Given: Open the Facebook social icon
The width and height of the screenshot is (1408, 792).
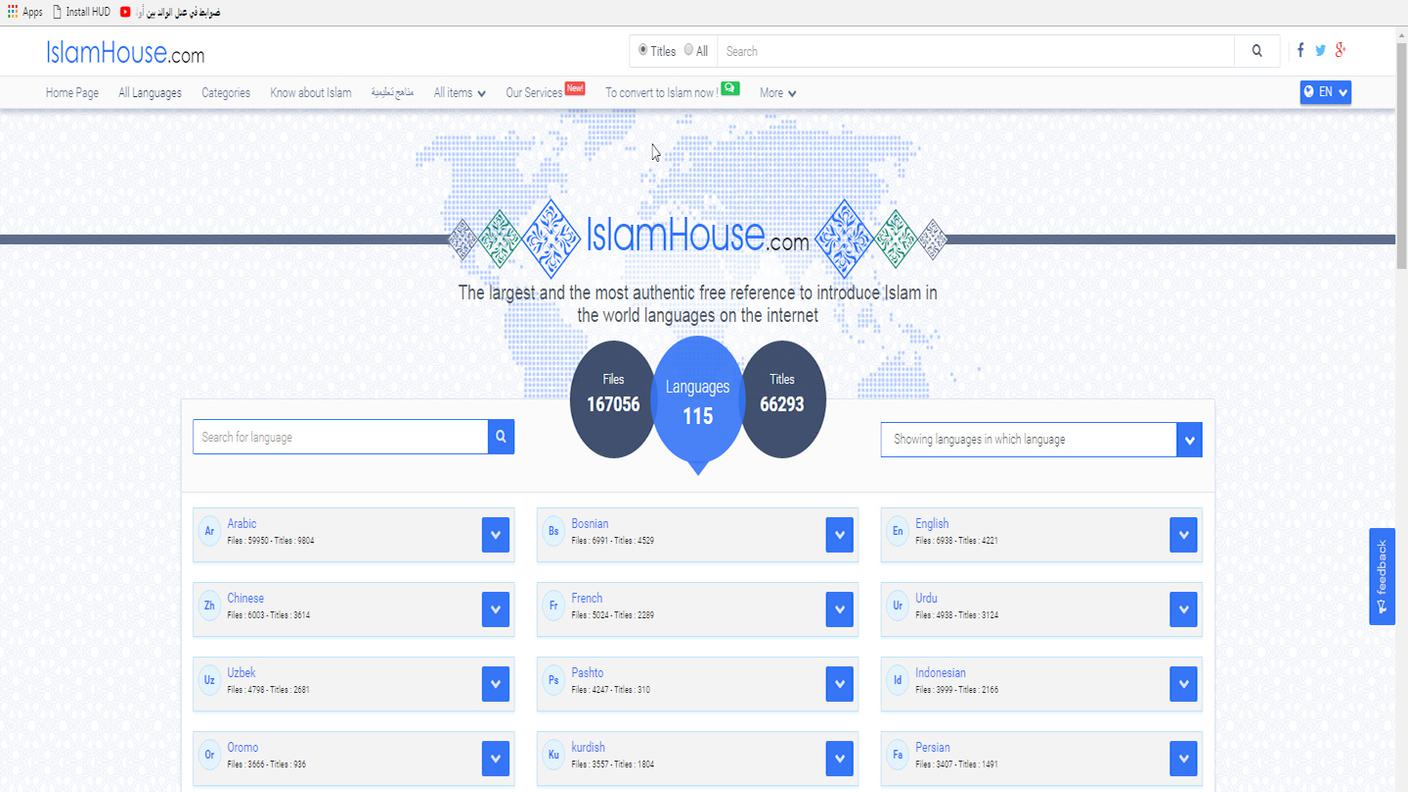Looking at the screenshot, I should click(1300, 50).
